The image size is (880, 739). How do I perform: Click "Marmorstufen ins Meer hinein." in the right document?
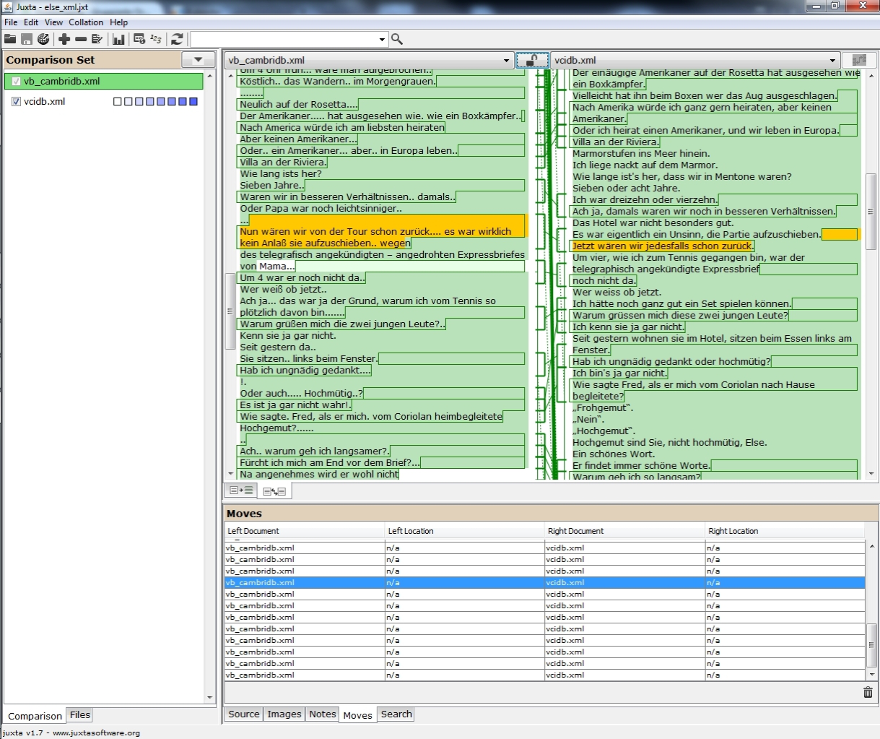[641, 153]
